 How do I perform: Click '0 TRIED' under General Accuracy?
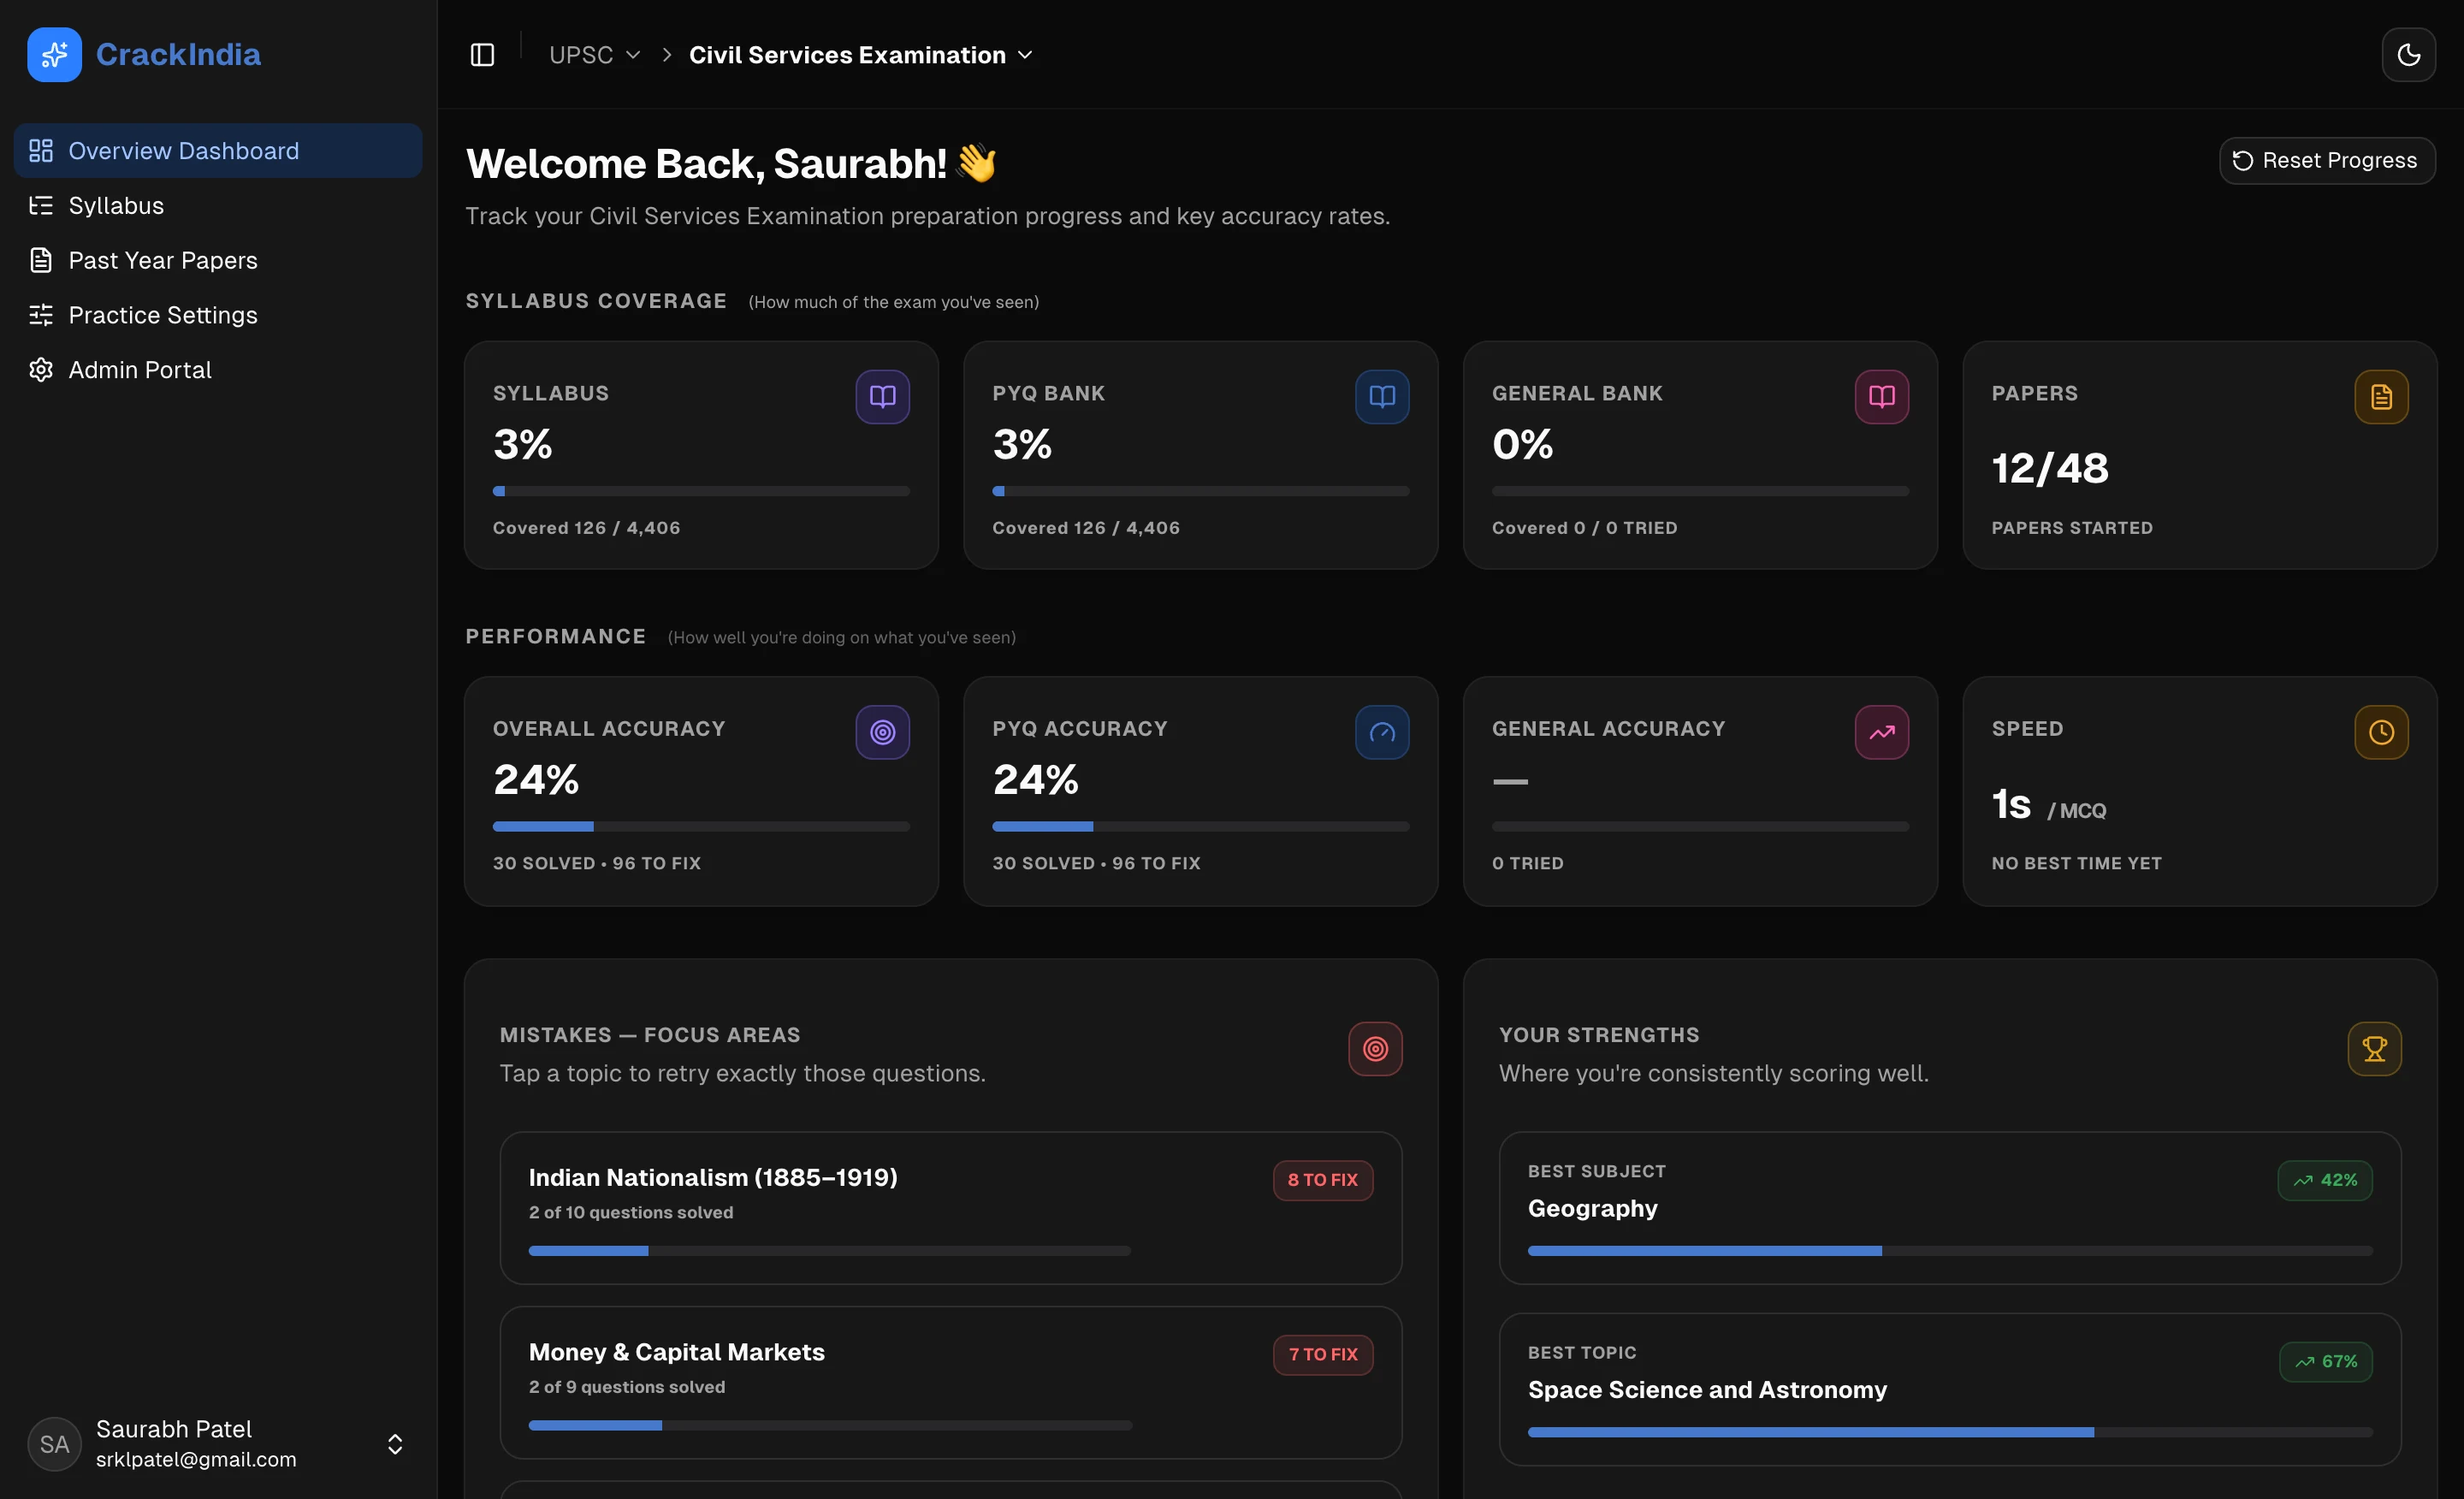click(x=1527, y=863)
